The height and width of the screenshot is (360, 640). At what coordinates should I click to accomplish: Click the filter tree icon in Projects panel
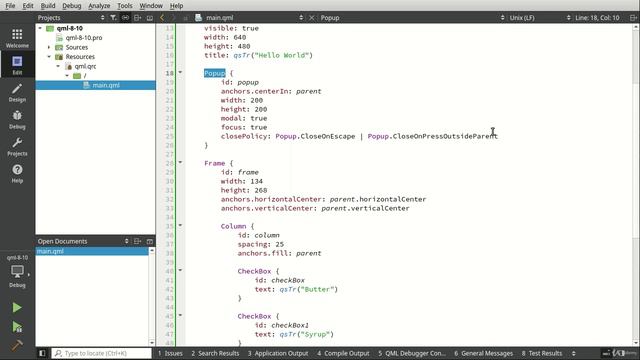tap(113, 18)
